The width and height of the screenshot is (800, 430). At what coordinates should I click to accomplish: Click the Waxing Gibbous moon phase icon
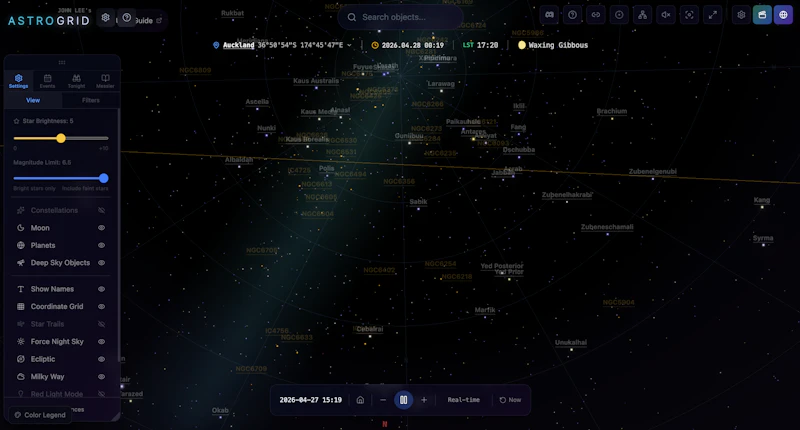(x=521, y=45)
